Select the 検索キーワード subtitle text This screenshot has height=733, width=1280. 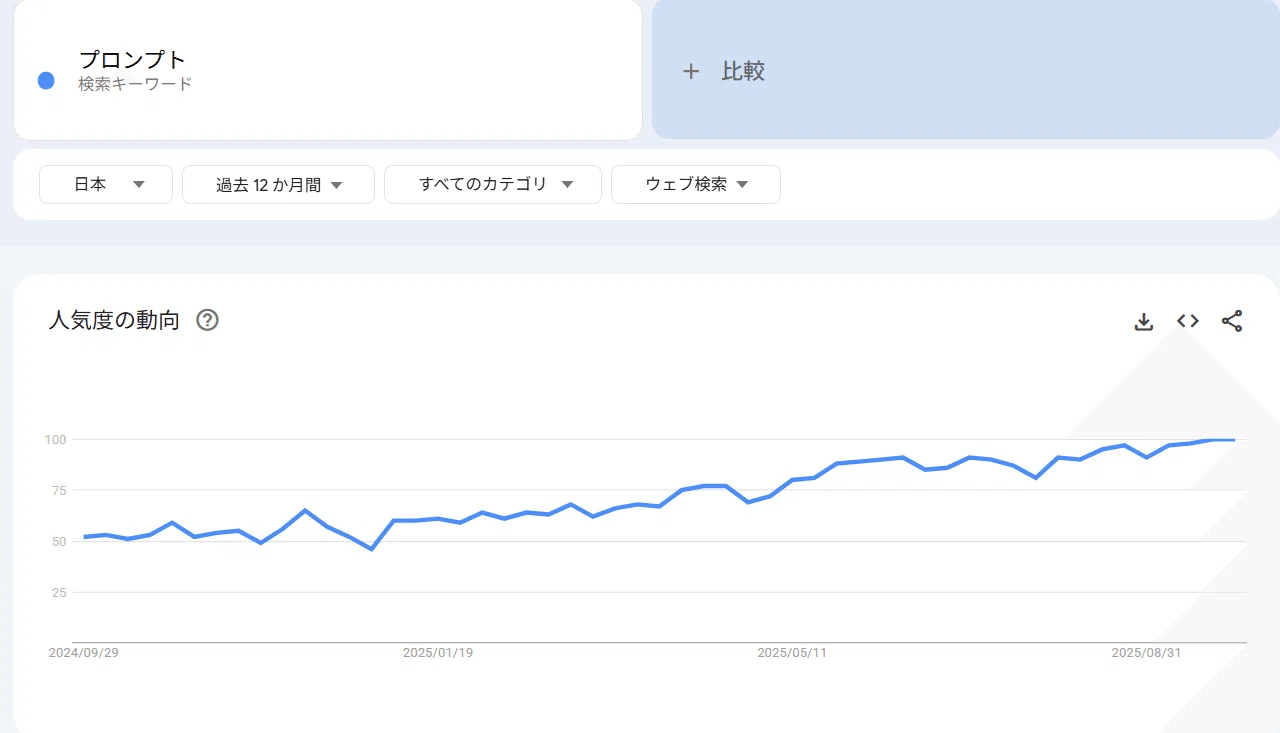pos(136,84)
